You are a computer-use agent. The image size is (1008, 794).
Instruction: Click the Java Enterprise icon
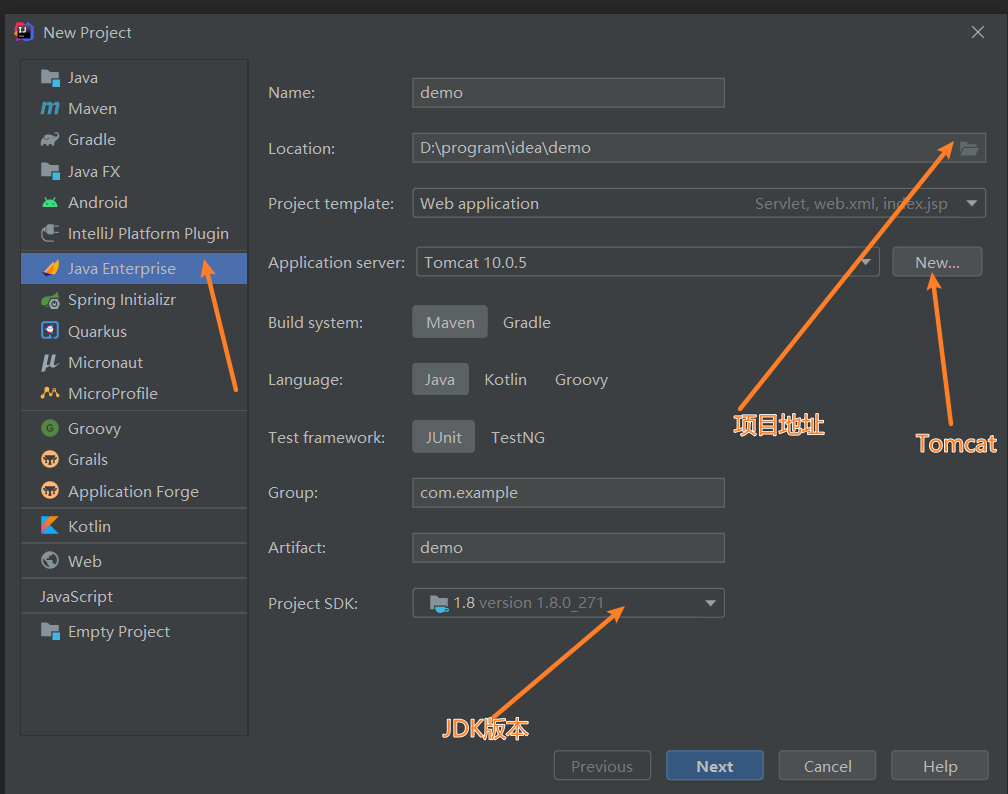[50, 268]
